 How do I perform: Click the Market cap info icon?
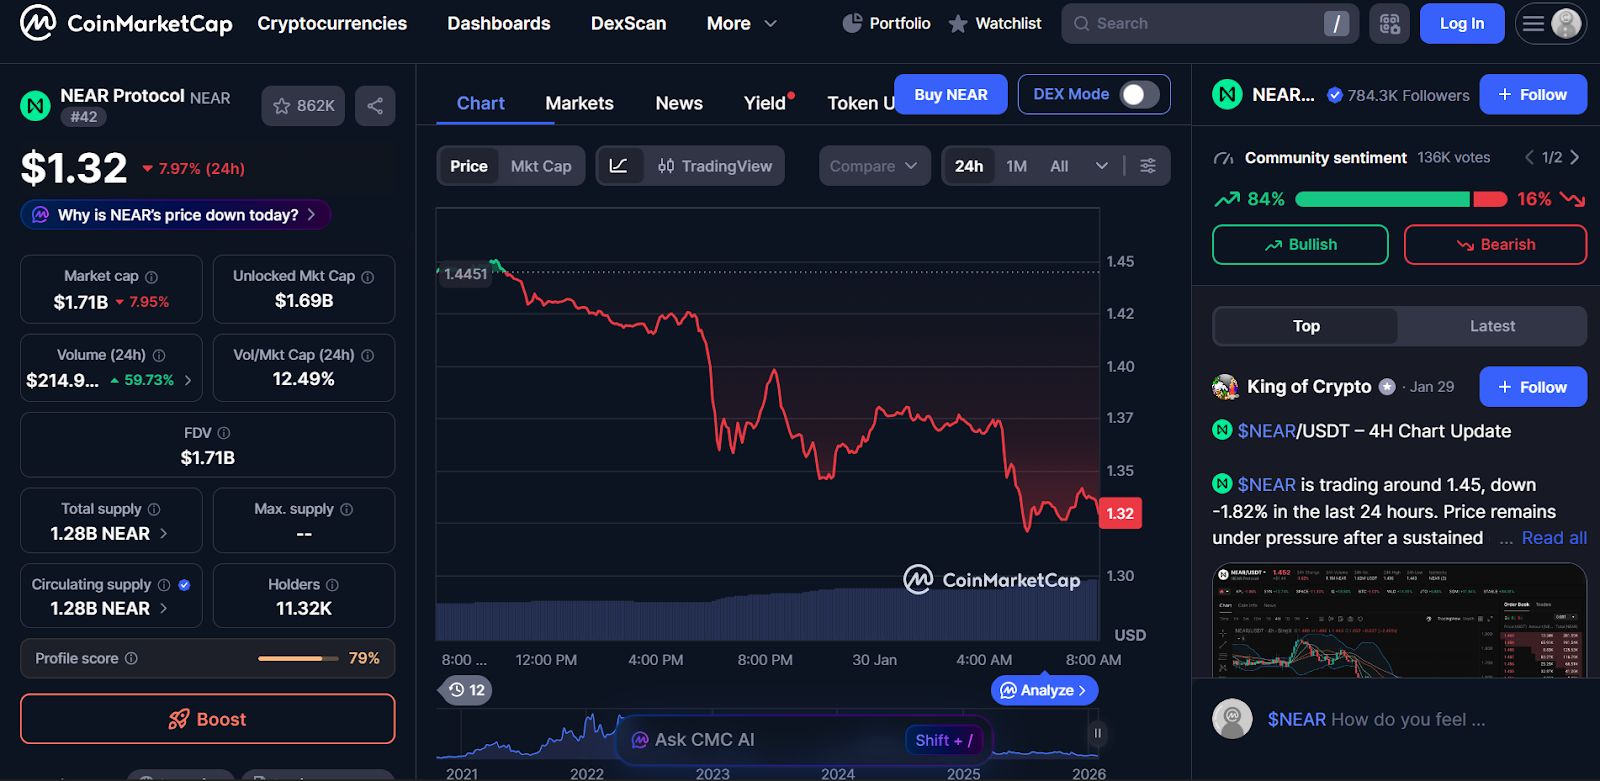click(152, 277)
